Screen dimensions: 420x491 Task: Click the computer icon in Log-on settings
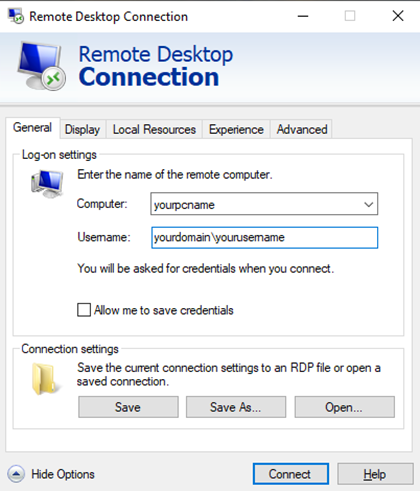point(47,184)
